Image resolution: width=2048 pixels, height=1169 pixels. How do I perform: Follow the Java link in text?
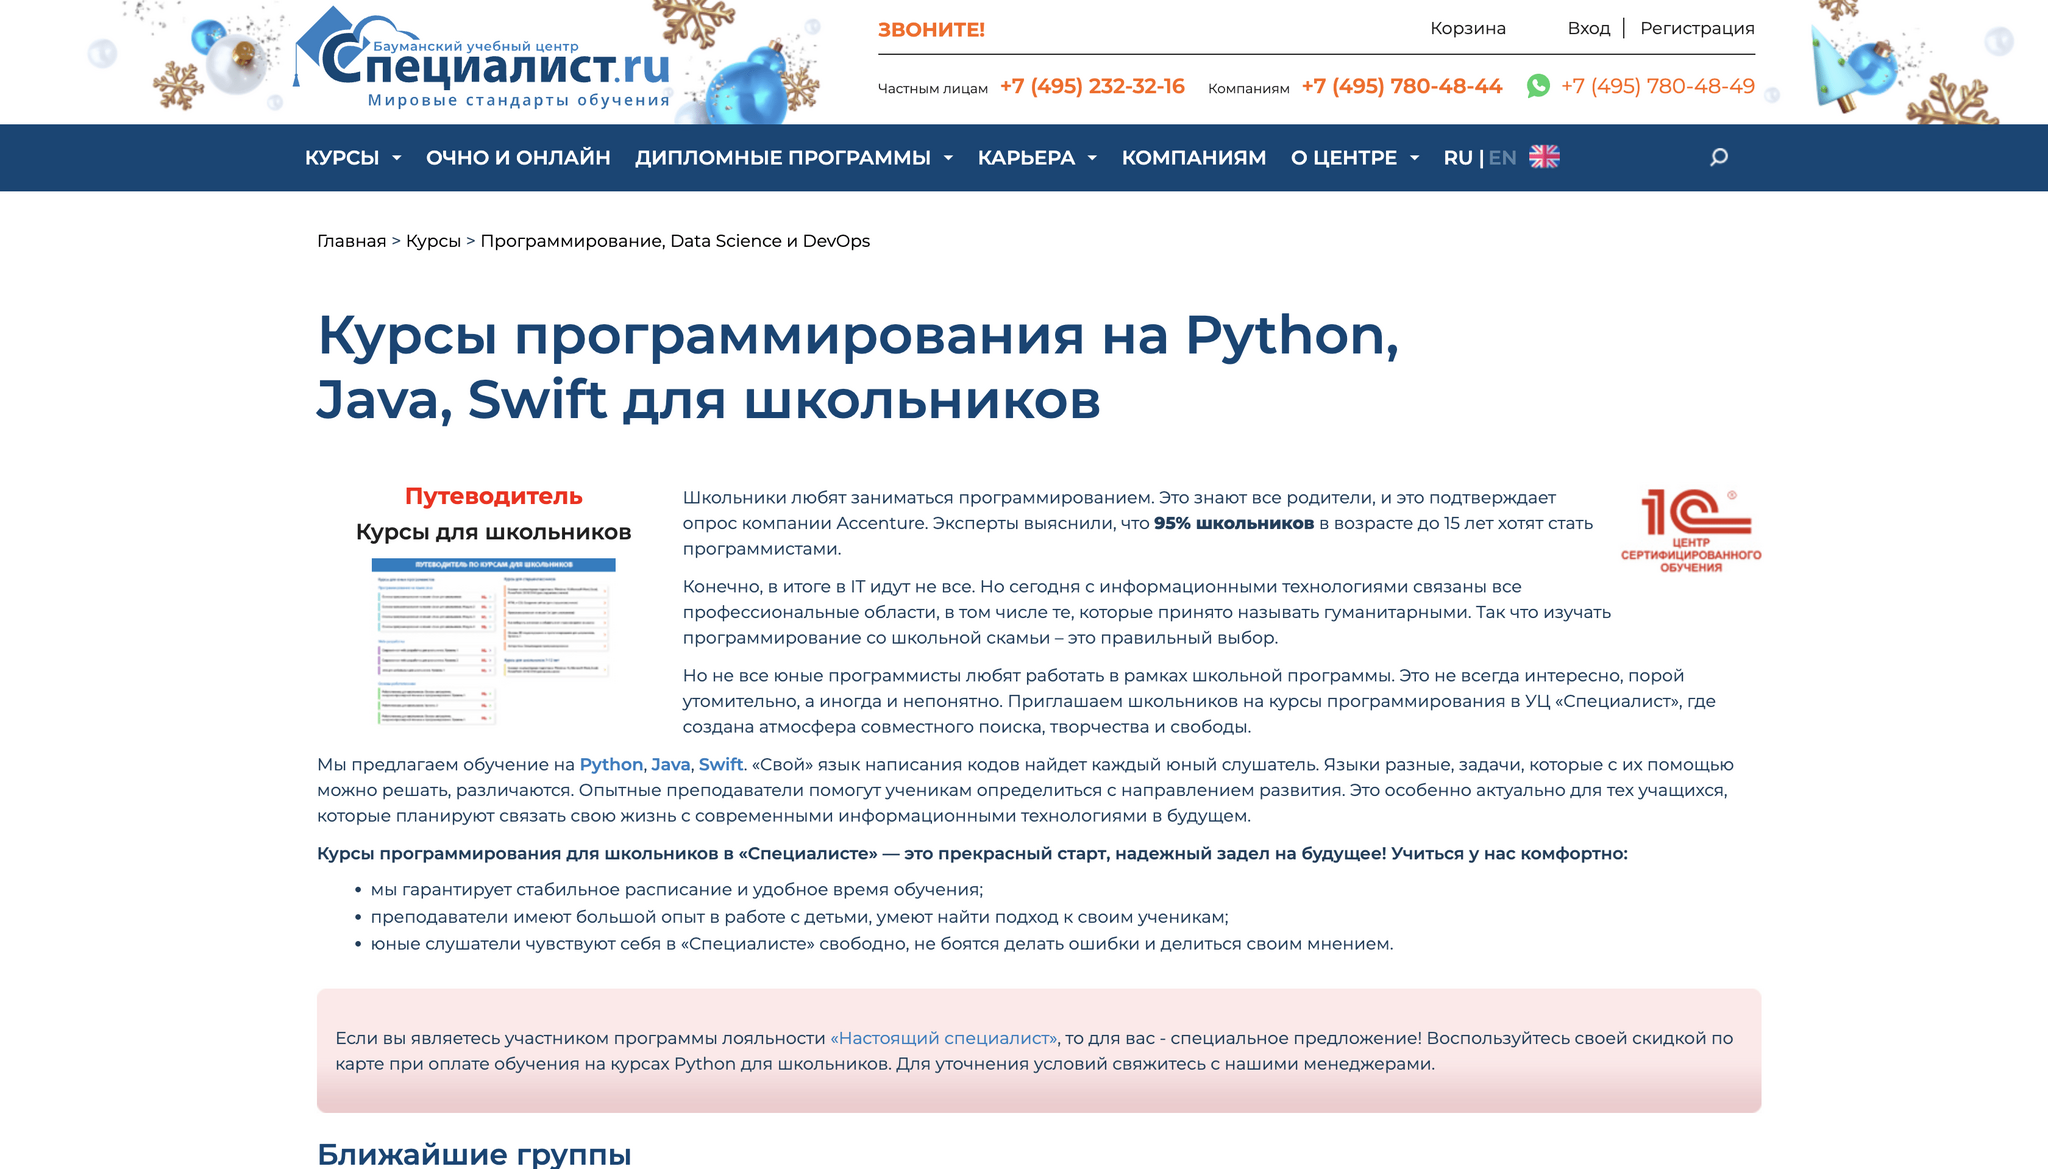[x=670, y=764]
